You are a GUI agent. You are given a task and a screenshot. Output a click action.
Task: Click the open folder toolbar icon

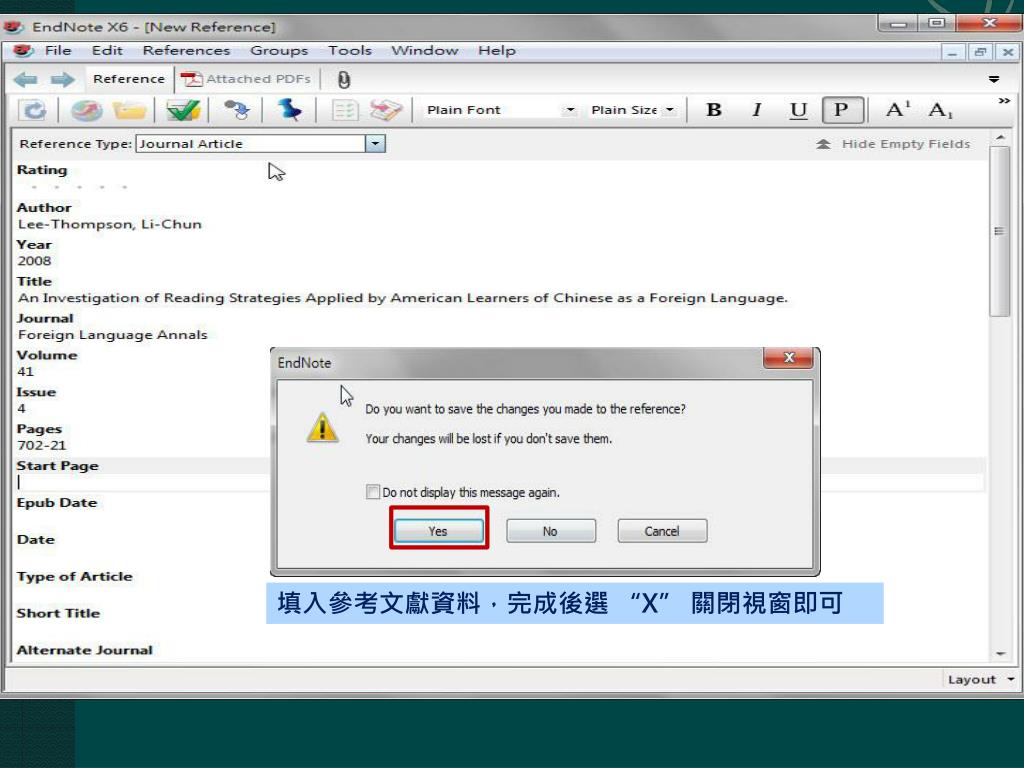pos(129,110)
